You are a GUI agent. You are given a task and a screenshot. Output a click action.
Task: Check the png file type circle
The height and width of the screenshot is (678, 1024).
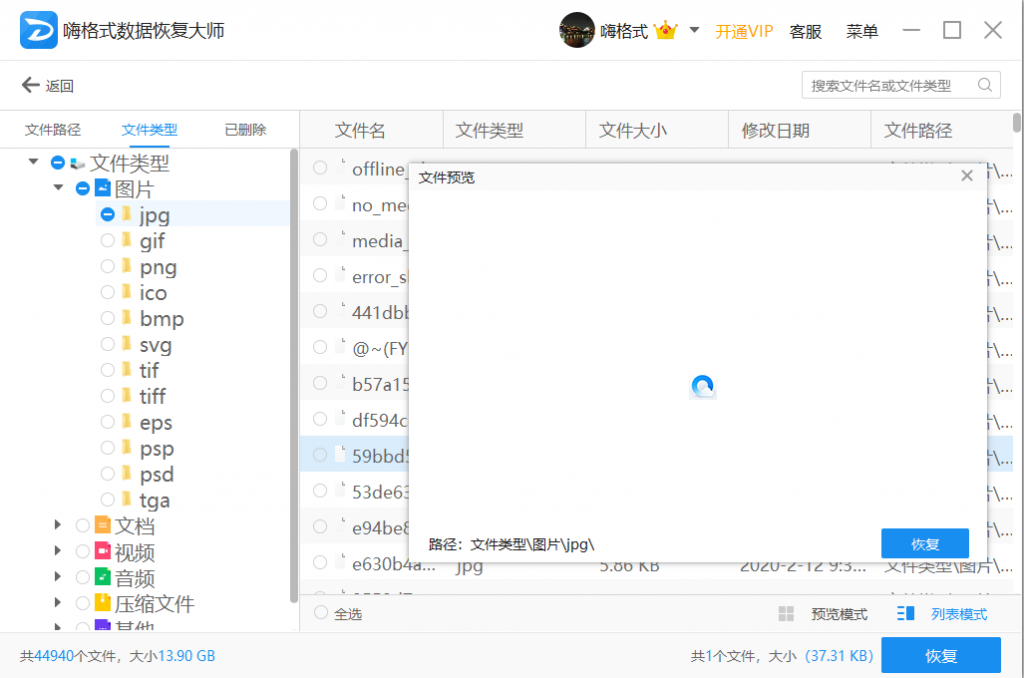108,266
